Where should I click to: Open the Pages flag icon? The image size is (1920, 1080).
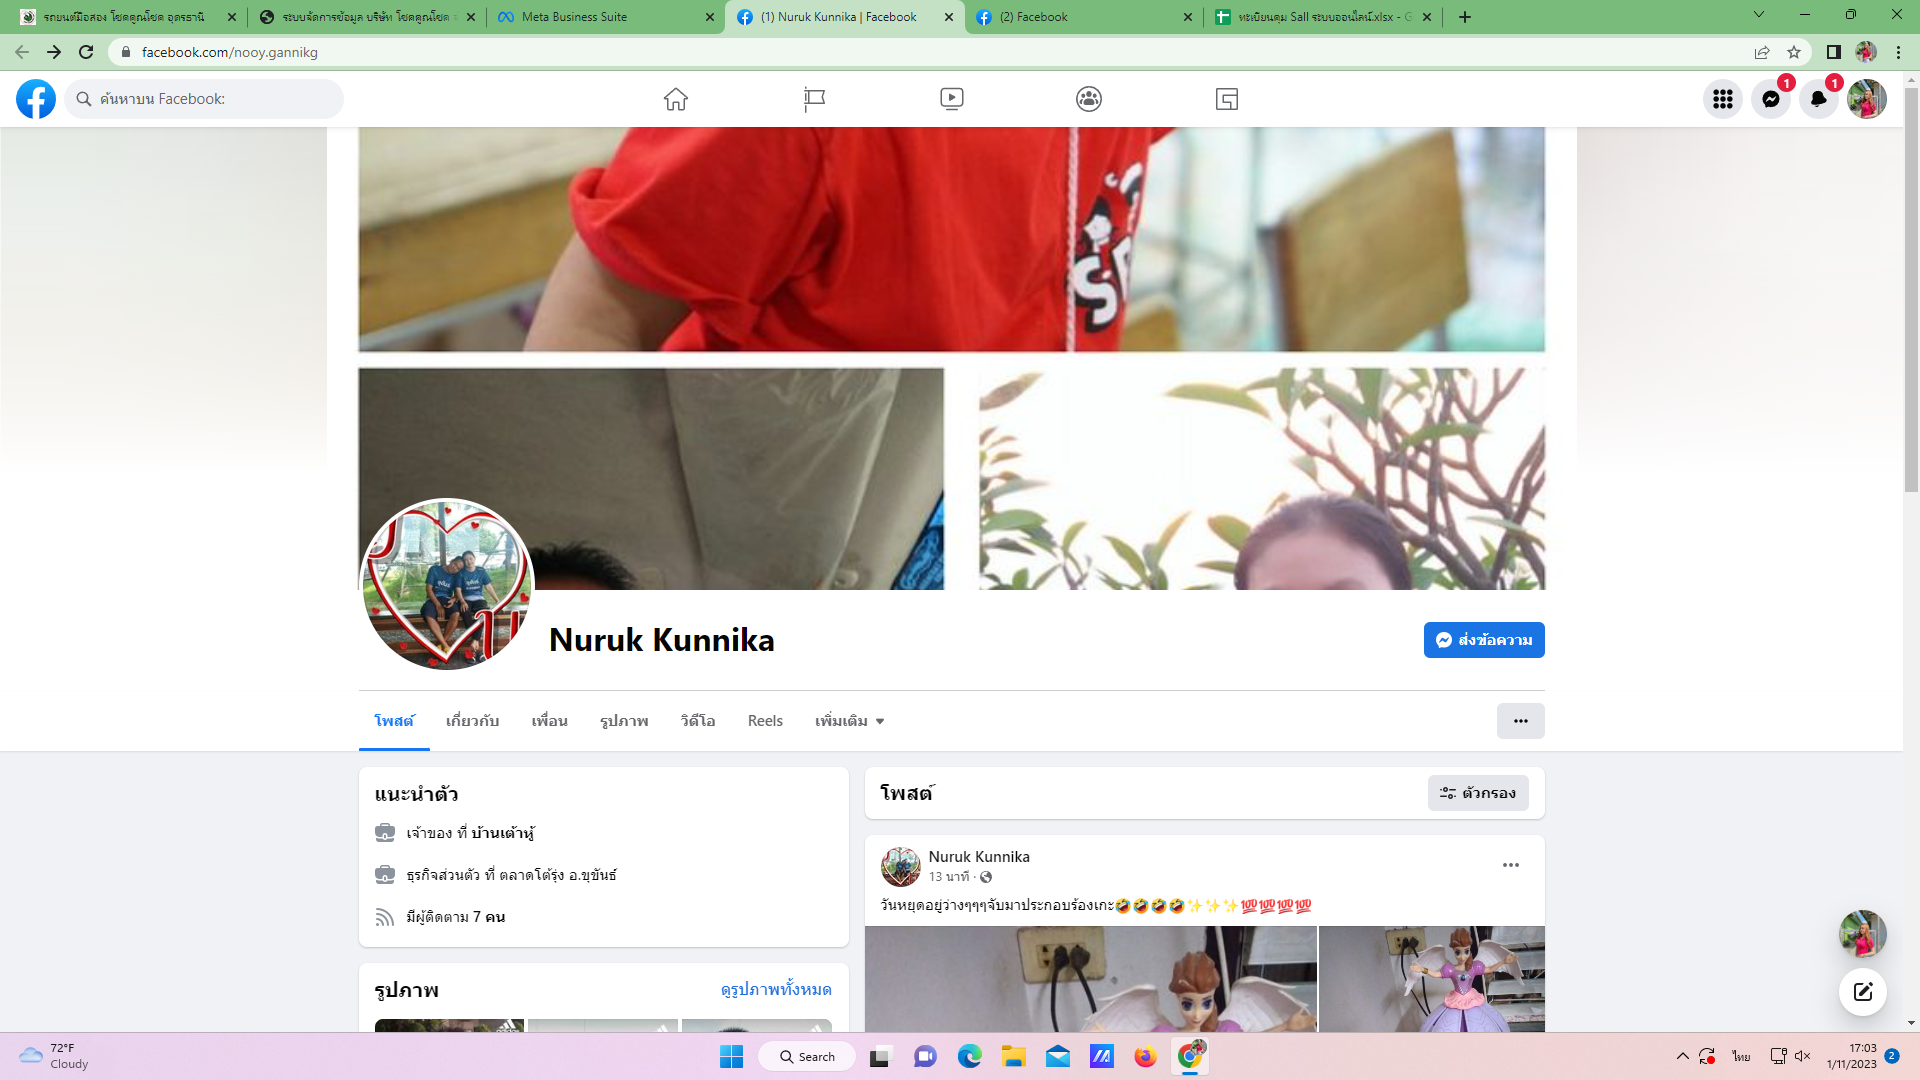click(x=814, y=99)
